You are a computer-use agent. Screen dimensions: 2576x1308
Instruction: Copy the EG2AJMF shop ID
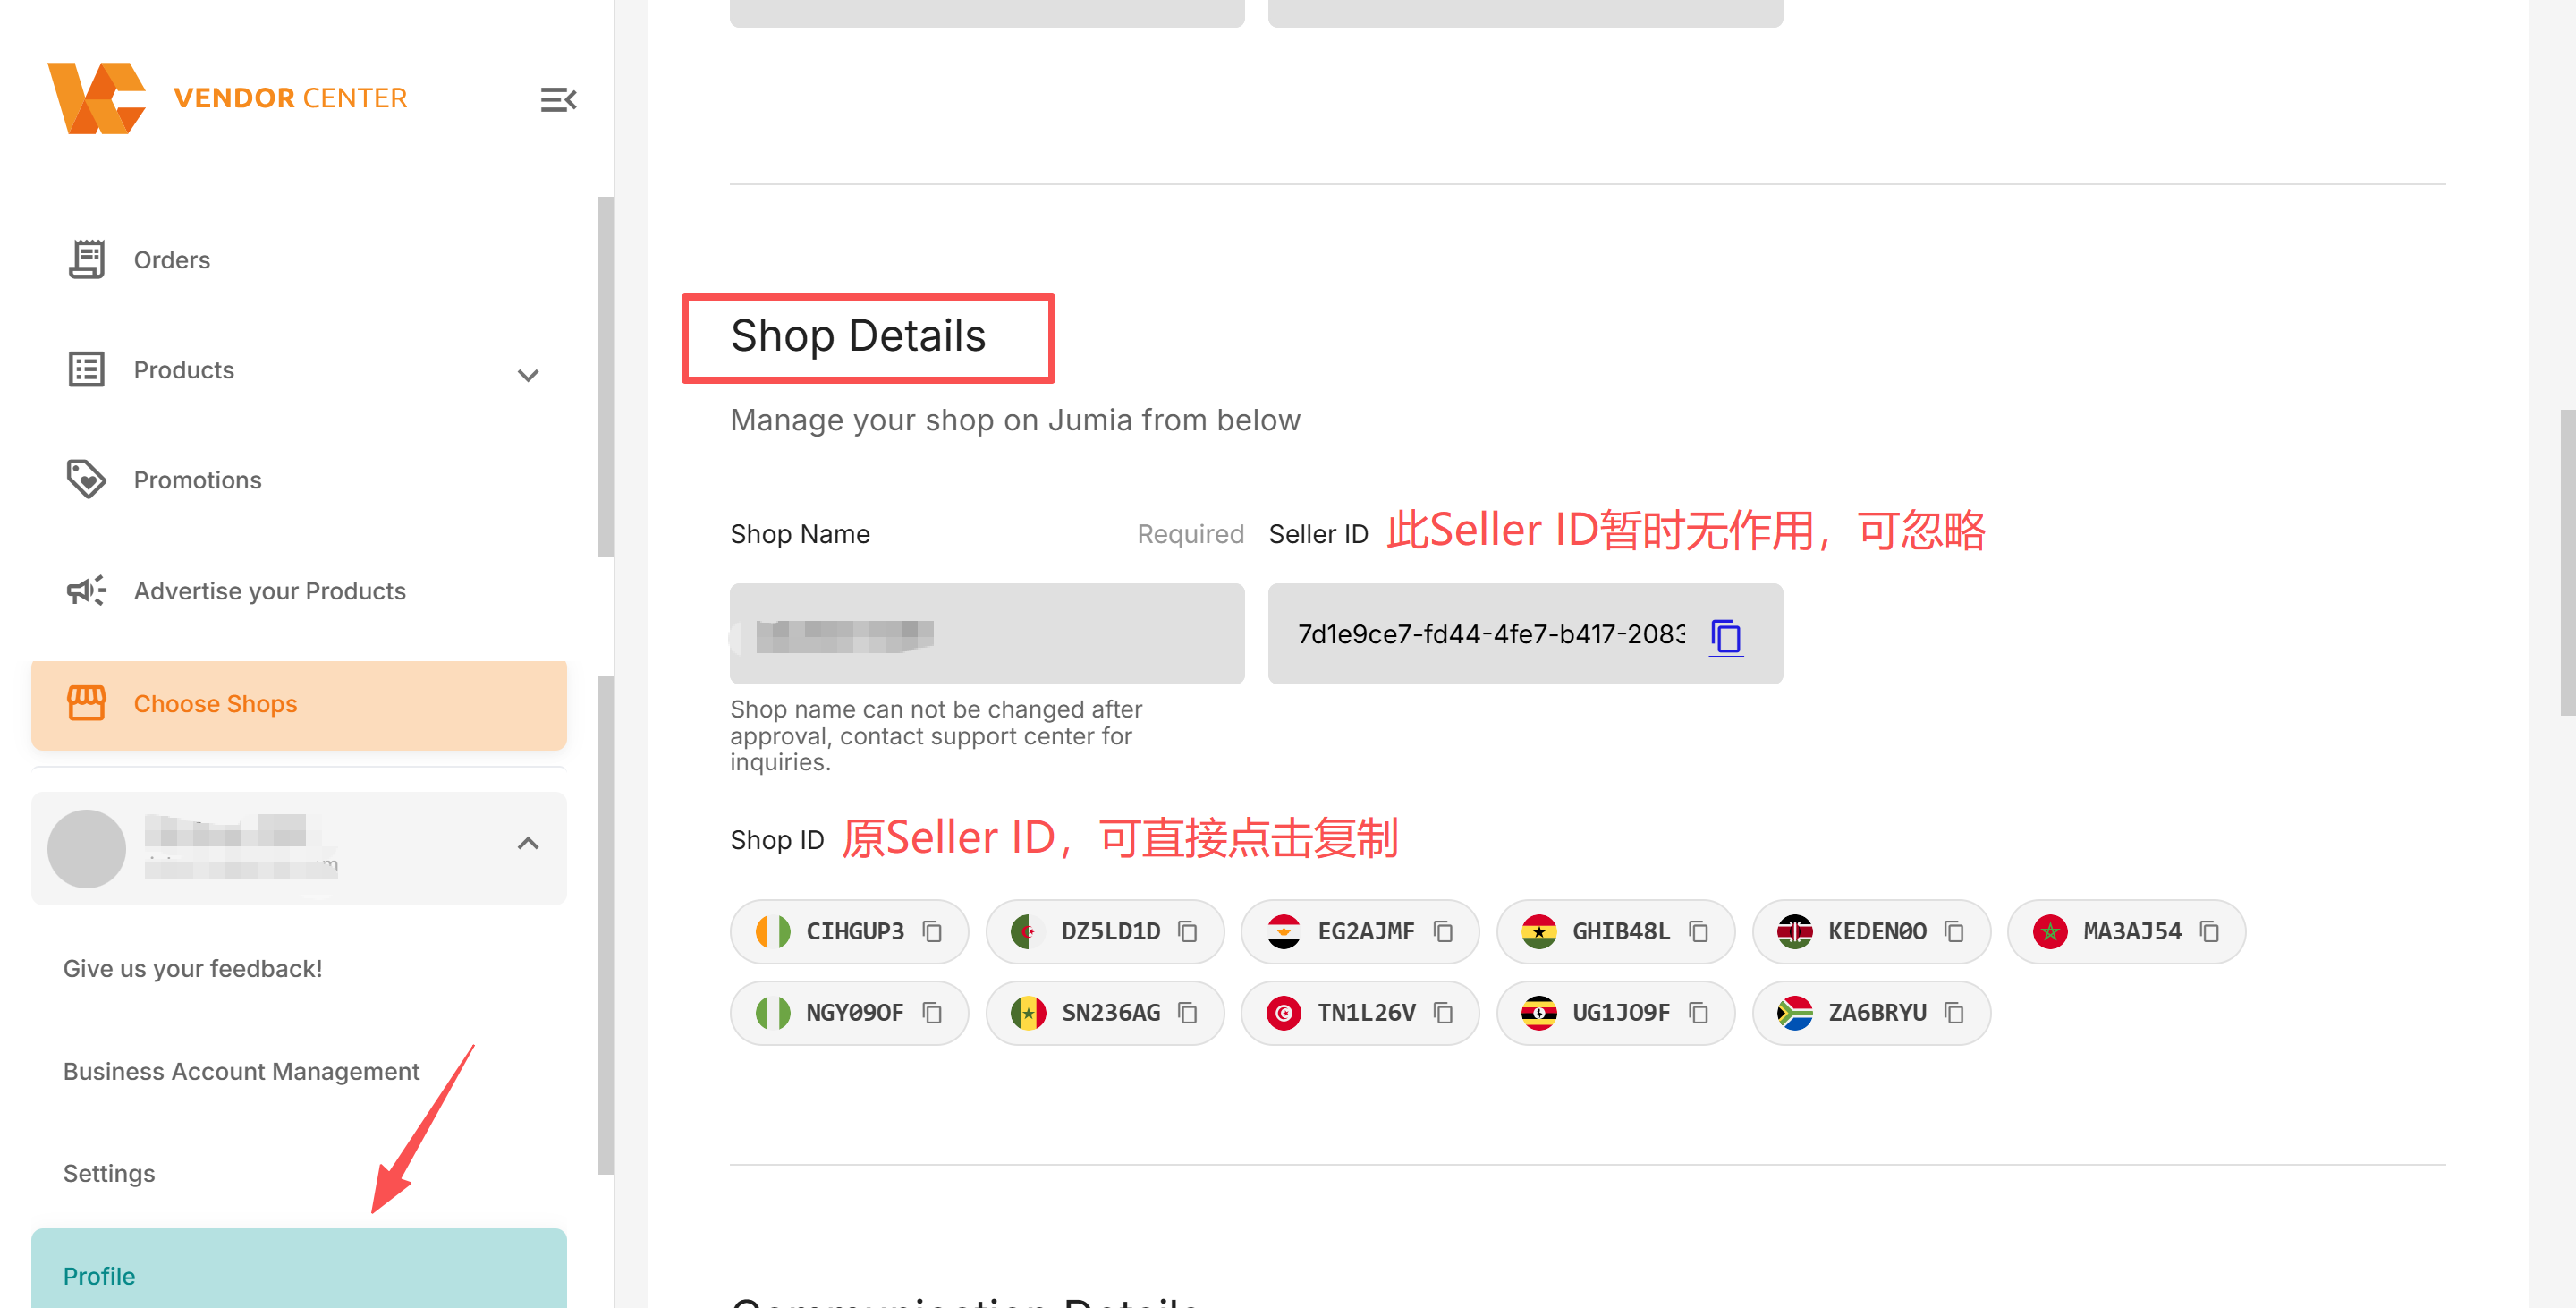(x=1443, y=931)
